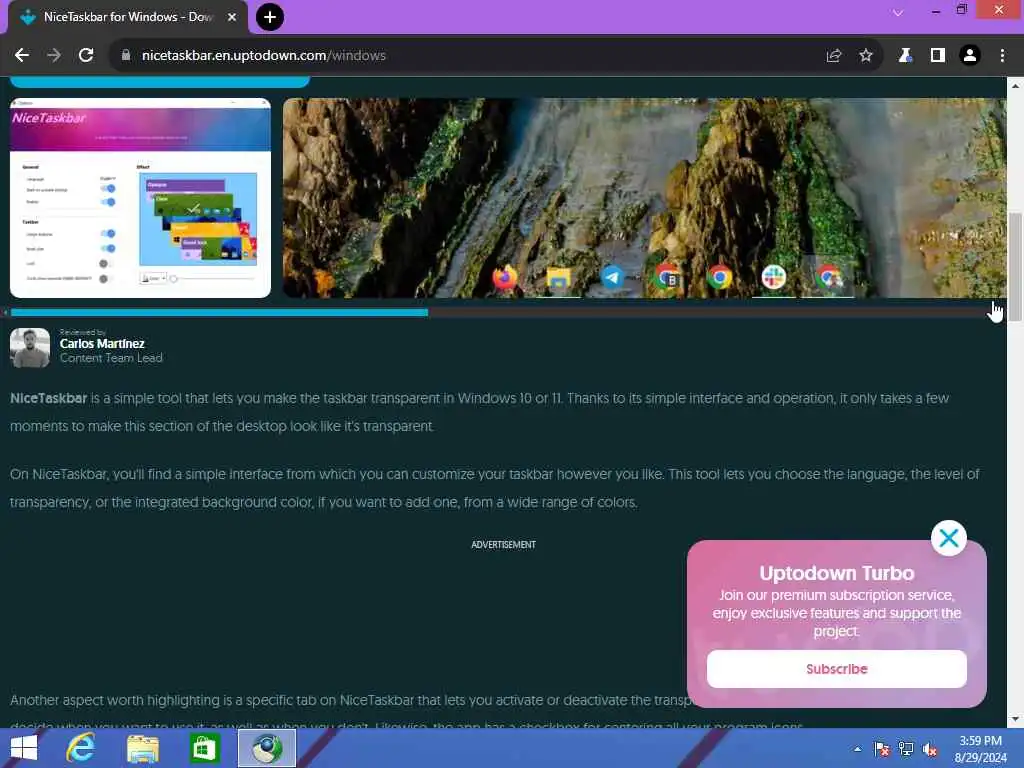The width and height of the screenshot is (1024, 768).
Task: Close the Uptodown Turbo popup
Action: click(948, 538)
